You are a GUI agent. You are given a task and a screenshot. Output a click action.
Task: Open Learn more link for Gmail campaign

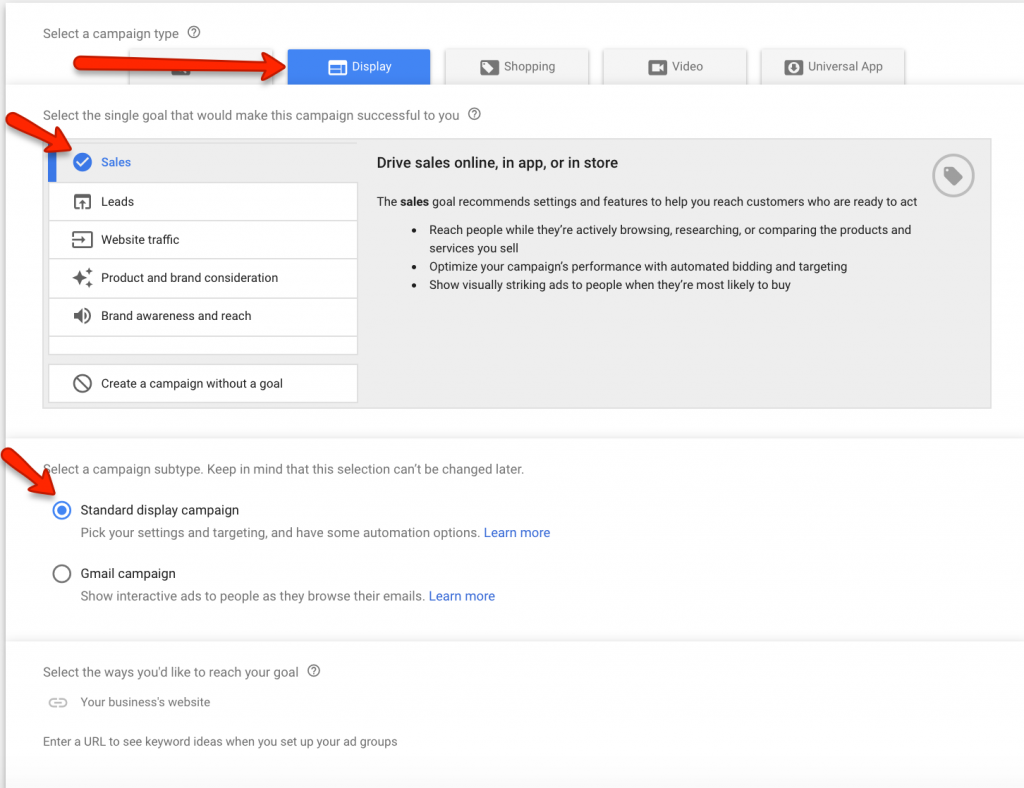tap(461, 596)
